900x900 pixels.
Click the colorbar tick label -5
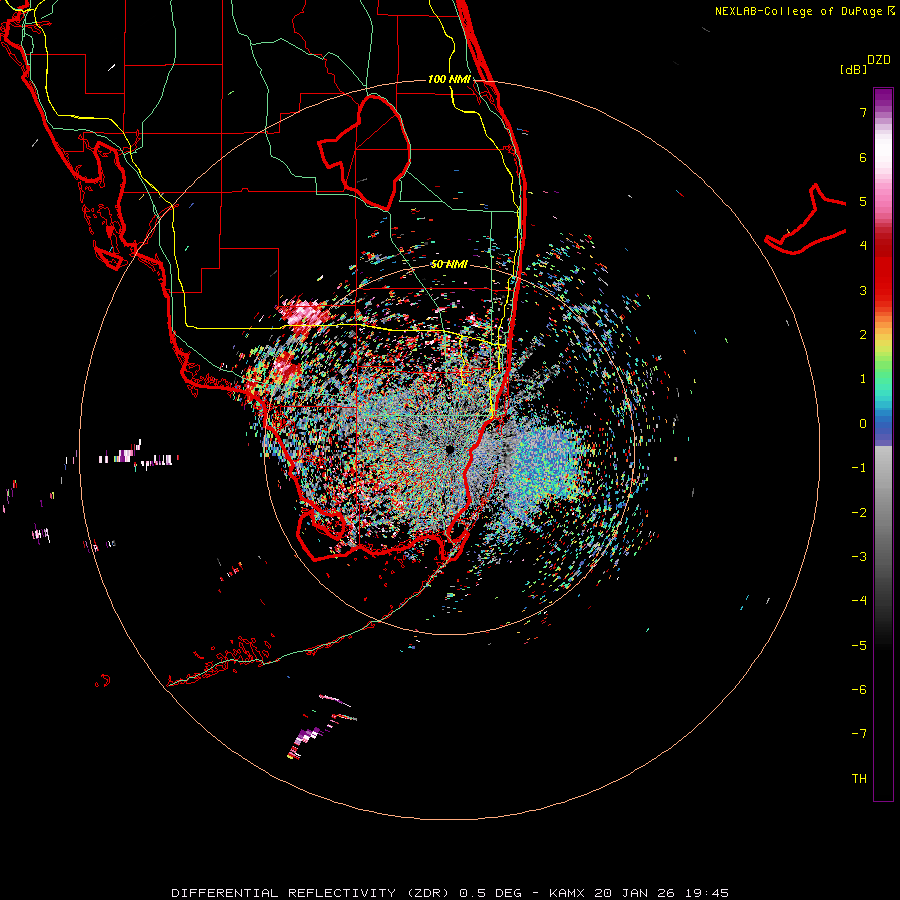[x=859, y=646]
